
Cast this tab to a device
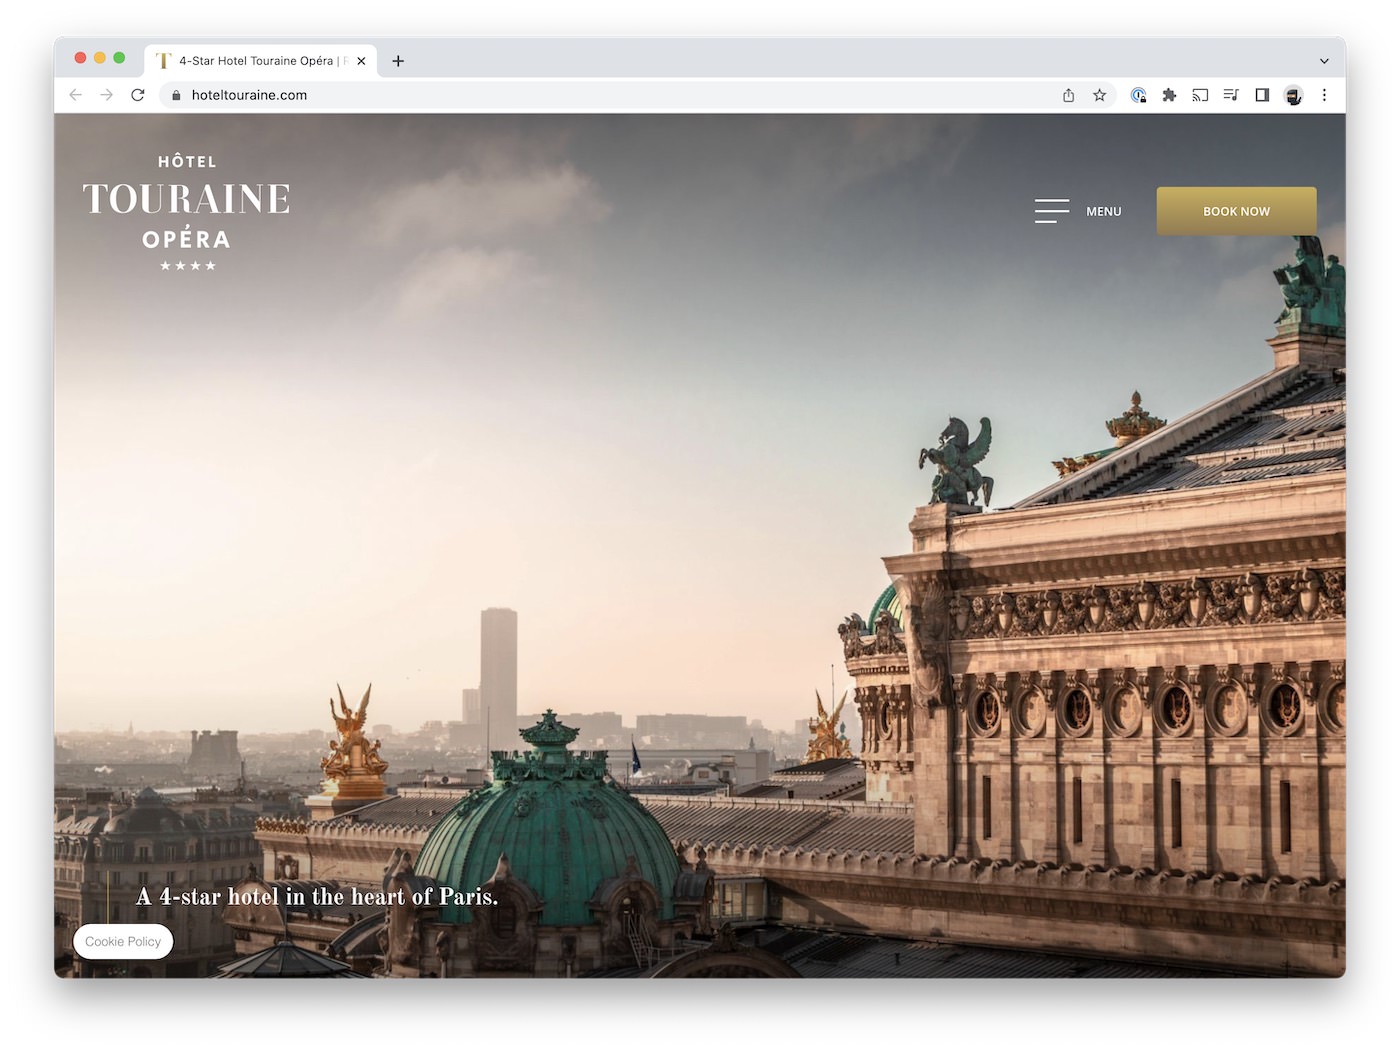pyautogui.click(x=1200, y=95)
